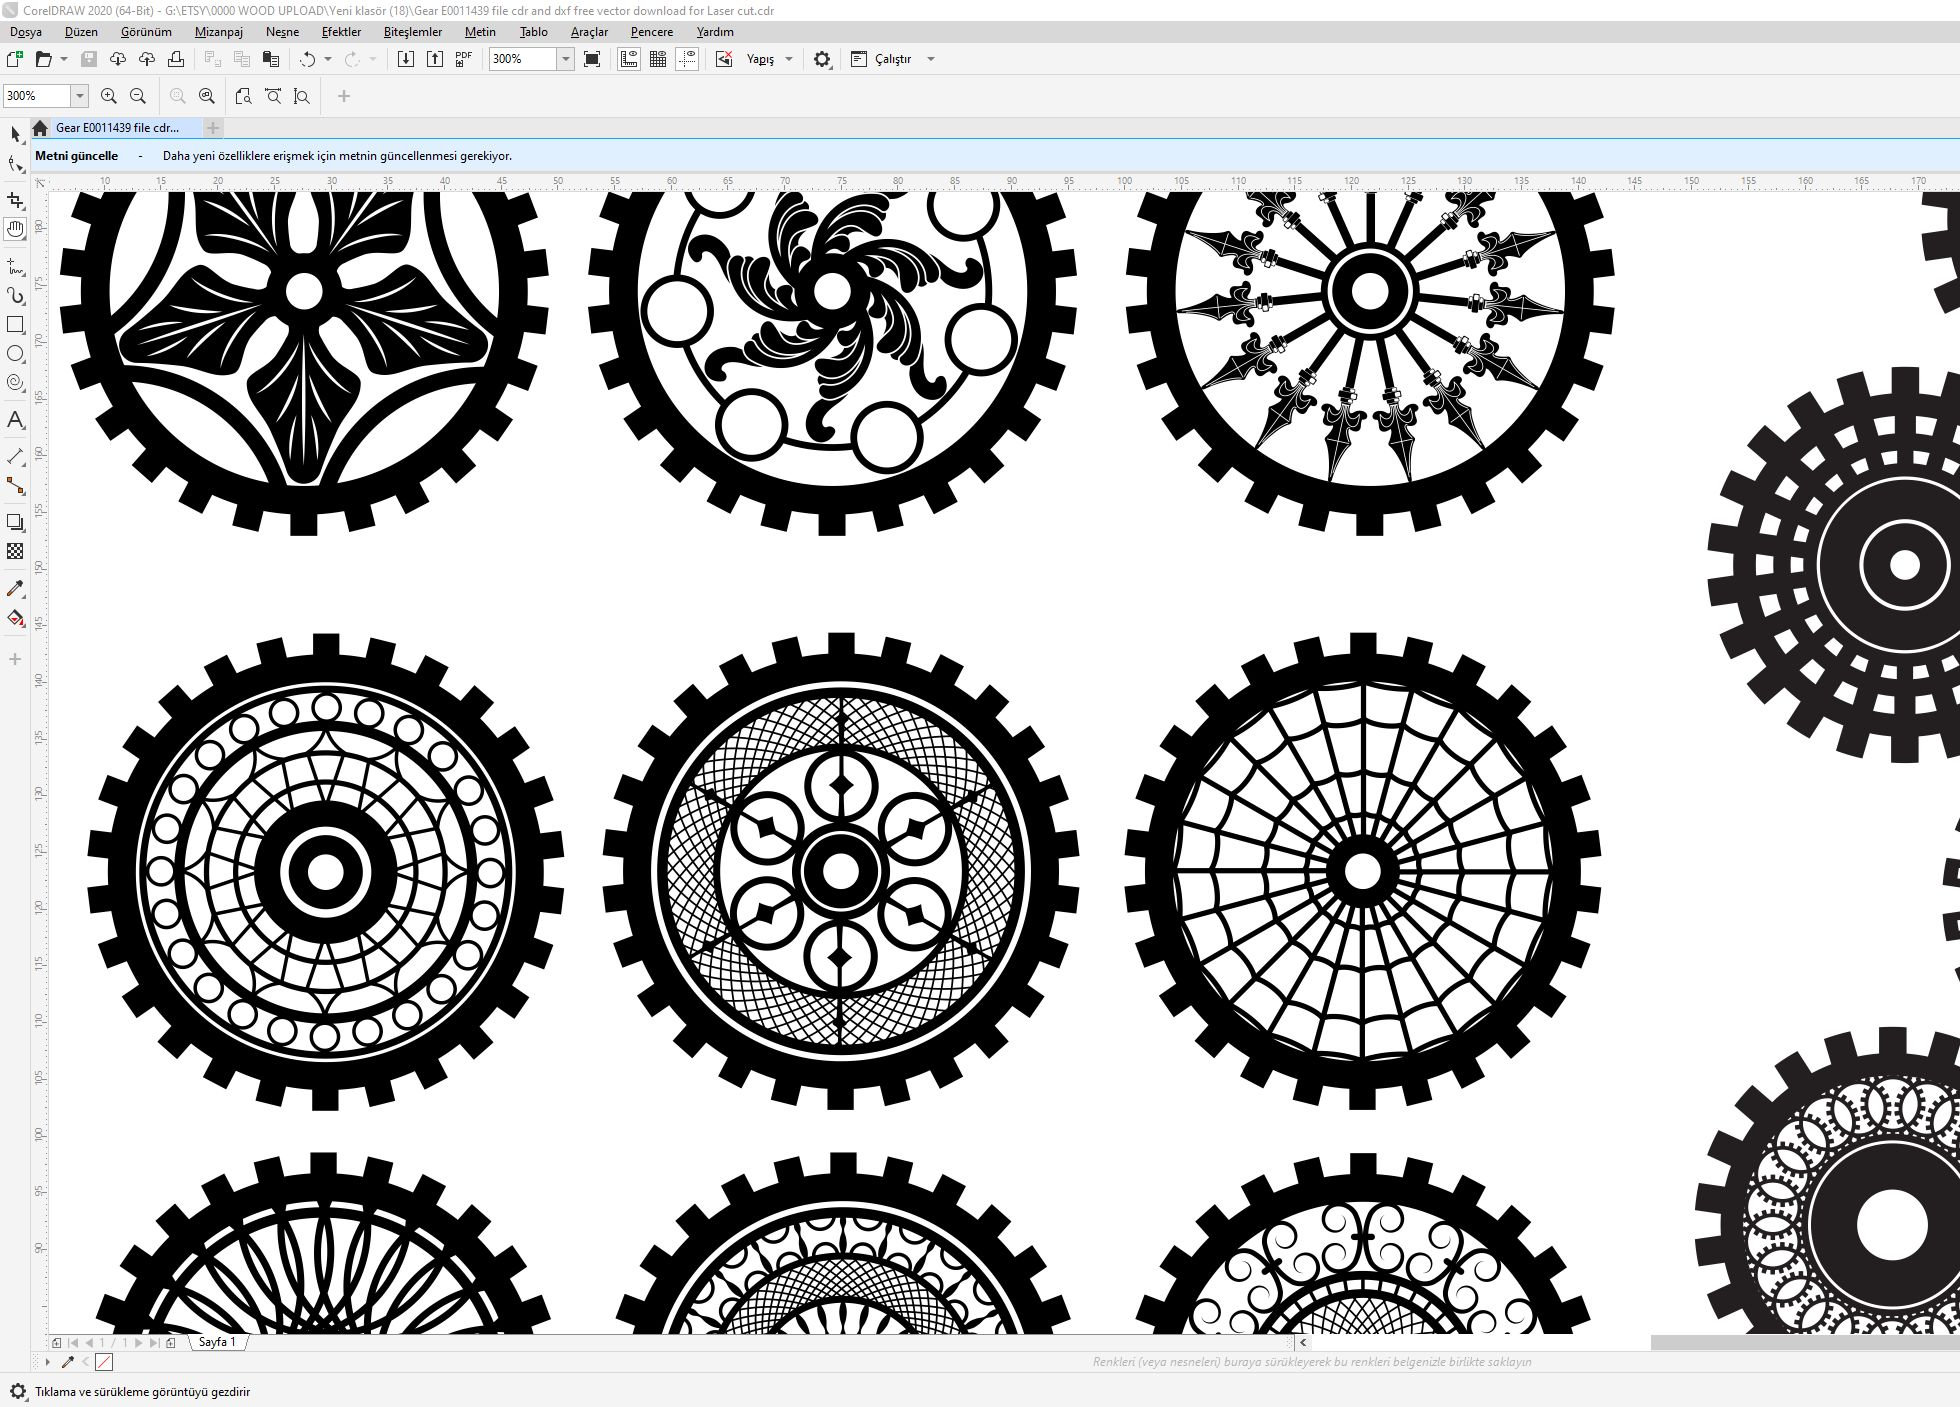Select the Pick tool in the toolbox
Viewport: 1960px width, 1407px height.
[15, 133]
